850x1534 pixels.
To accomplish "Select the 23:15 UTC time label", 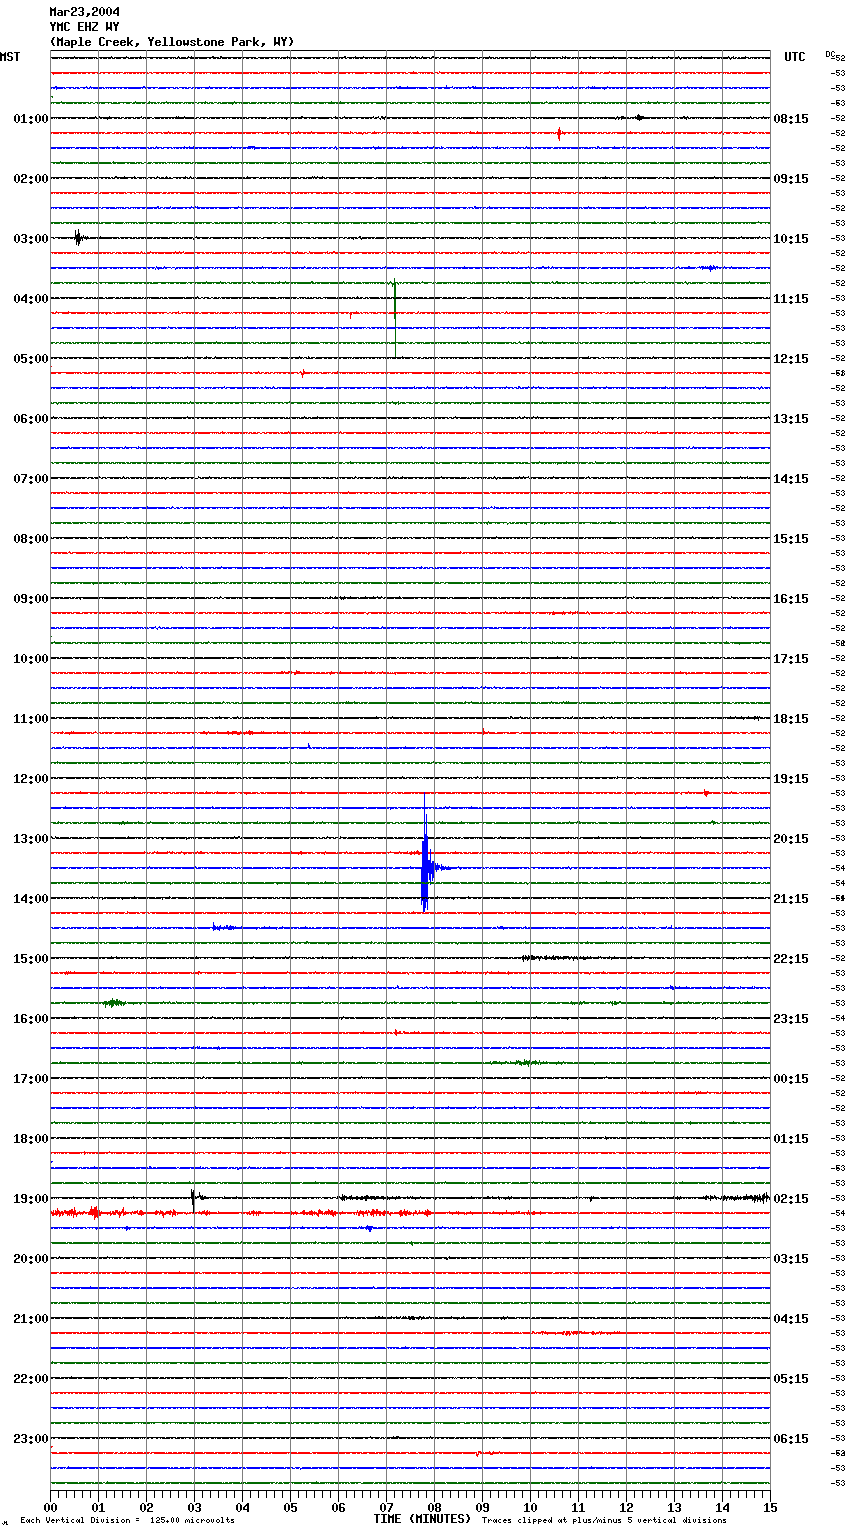I will [791, 1019].
